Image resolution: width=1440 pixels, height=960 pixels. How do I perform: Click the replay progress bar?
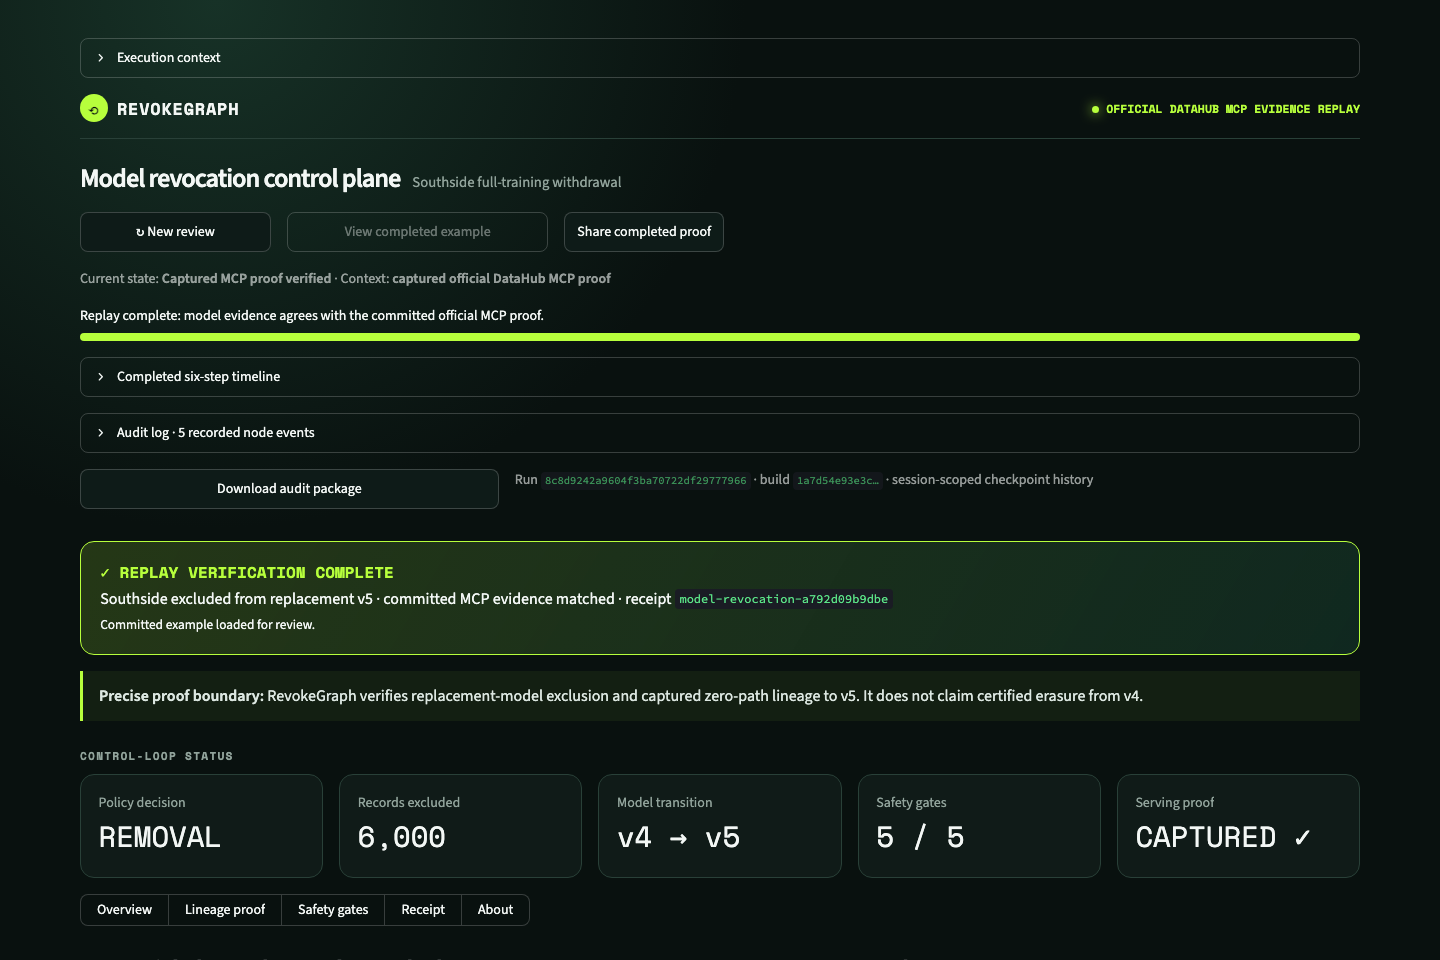(720, 337)
